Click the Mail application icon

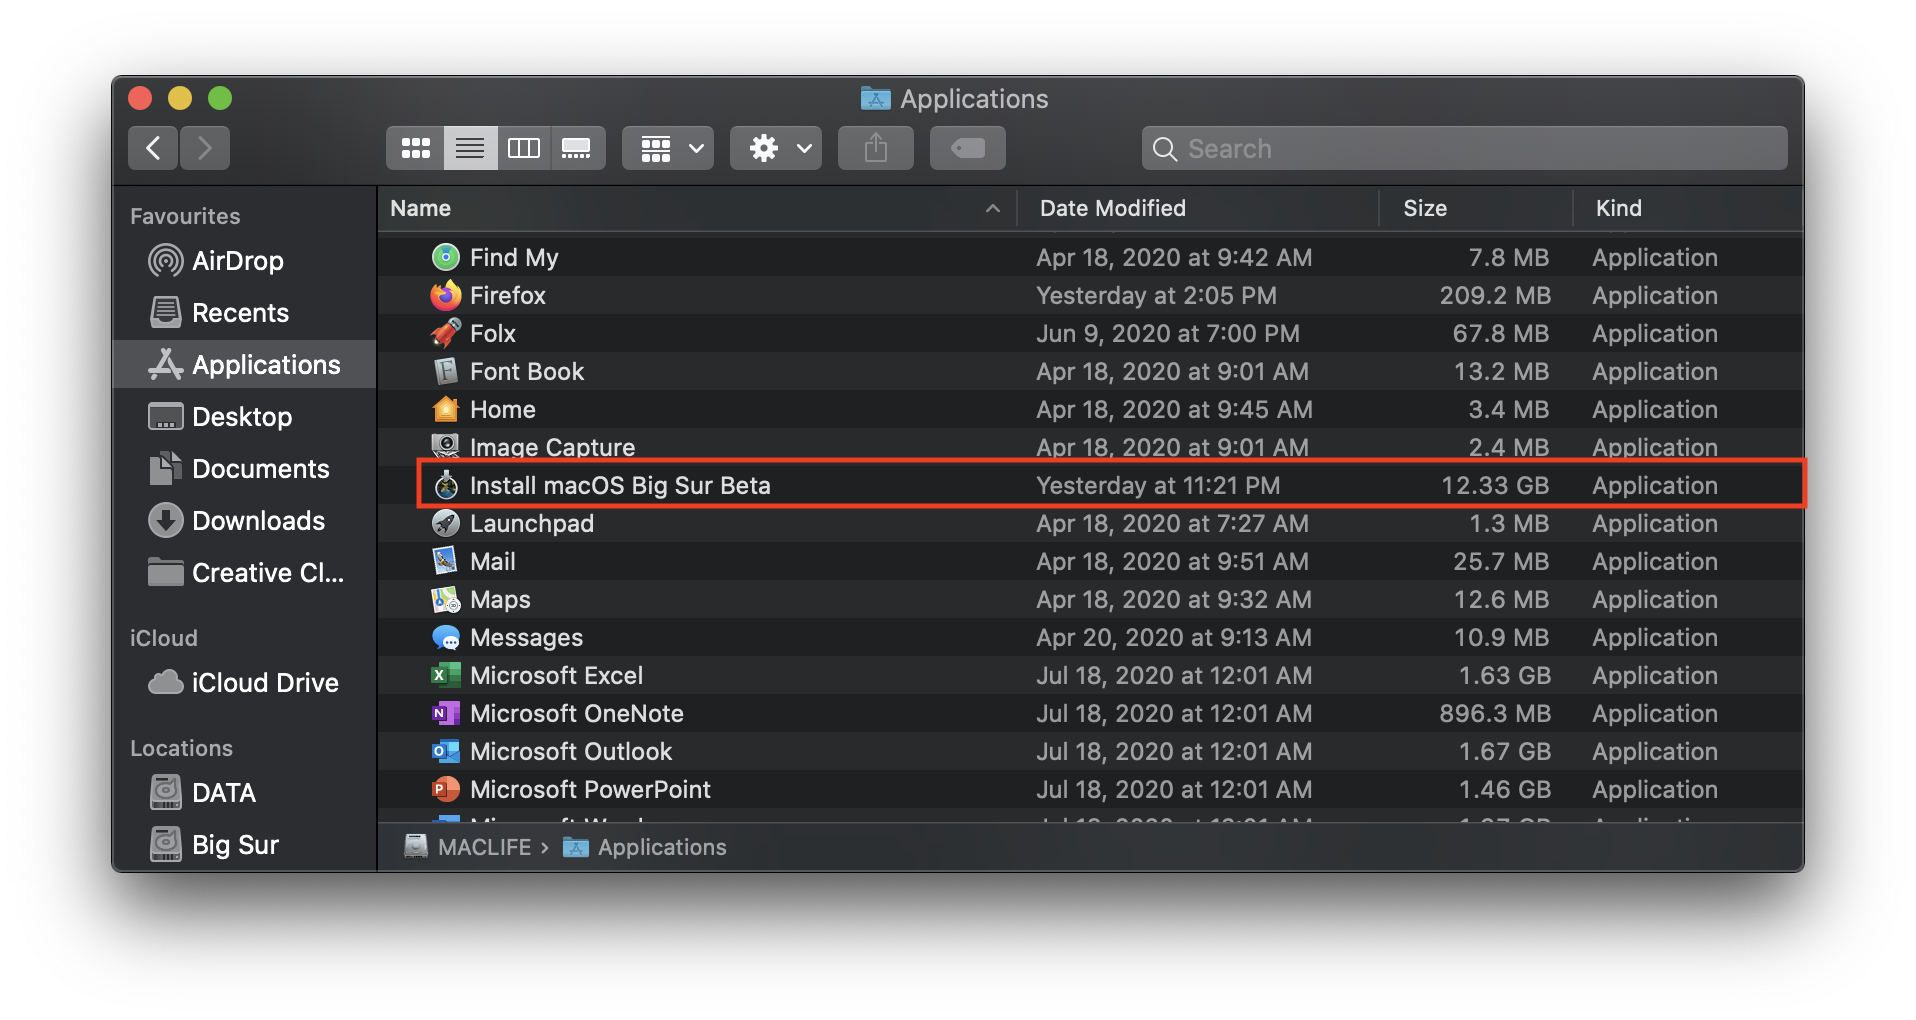point(446,561)
